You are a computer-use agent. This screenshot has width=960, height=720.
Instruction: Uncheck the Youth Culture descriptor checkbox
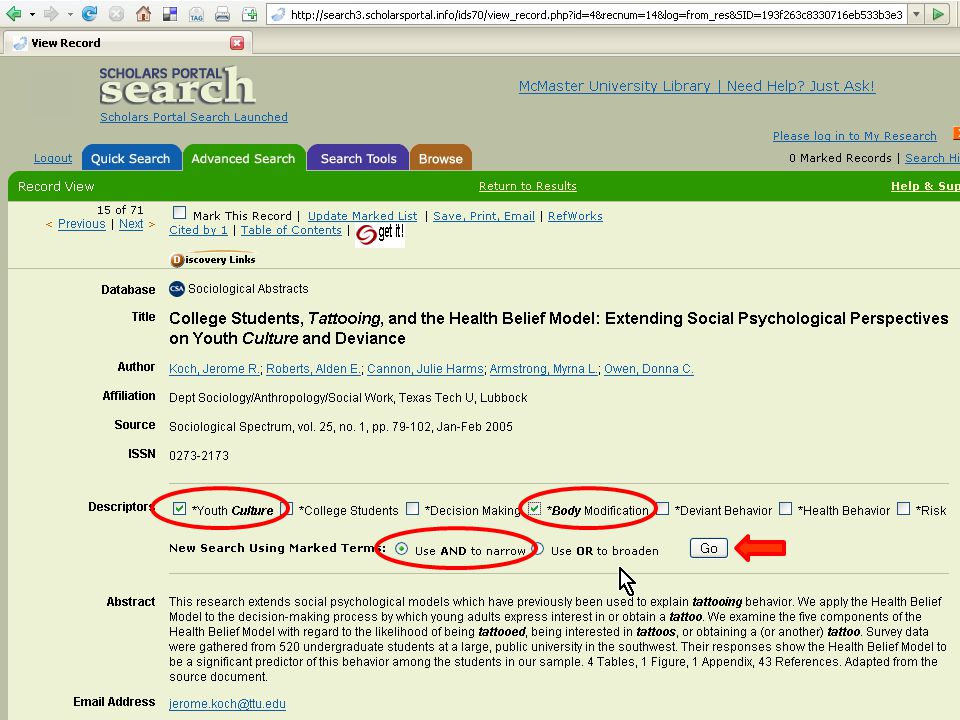[x=179, y=508]
